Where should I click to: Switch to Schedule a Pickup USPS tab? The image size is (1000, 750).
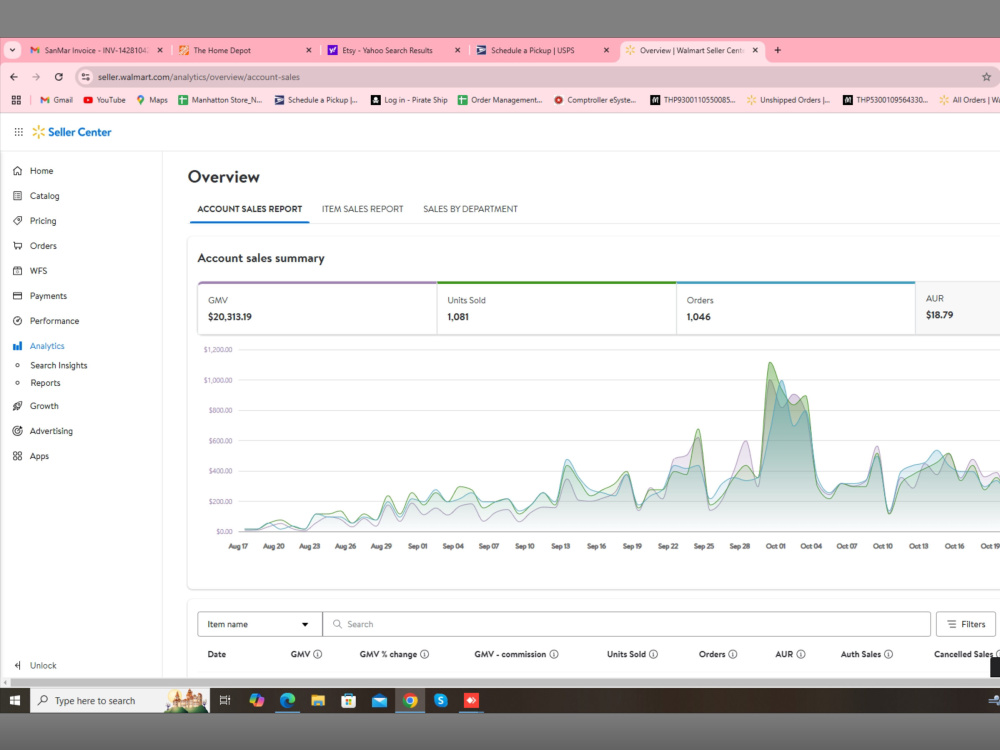[x=542, y=50]
